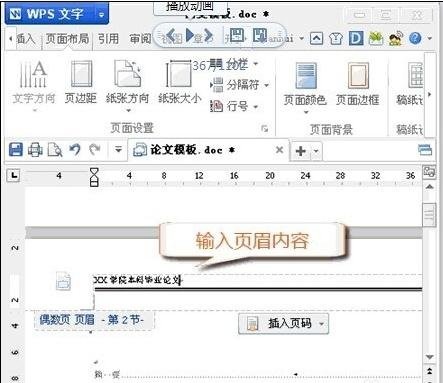Click the vertical scrollbar down arrow
Image resolution: width=443 pixels, height=383 pixels.
(x=429, y=357)
